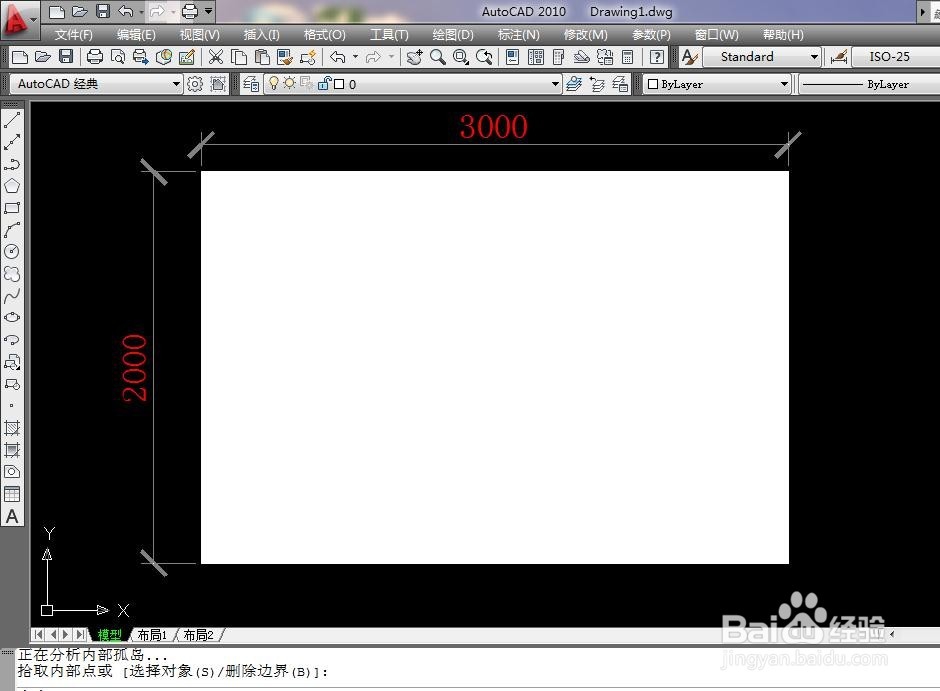Open the Layer Properties Manager icon
This screenshot has width=940, height=691.
251,84
